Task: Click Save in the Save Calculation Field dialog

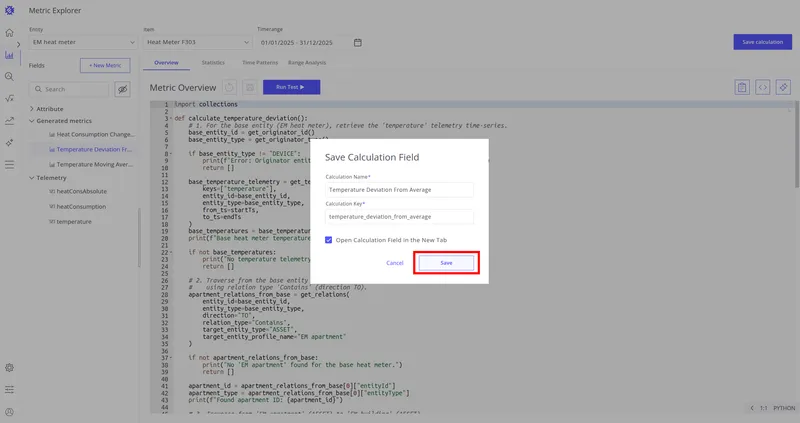Action: [x=446, y=263]
